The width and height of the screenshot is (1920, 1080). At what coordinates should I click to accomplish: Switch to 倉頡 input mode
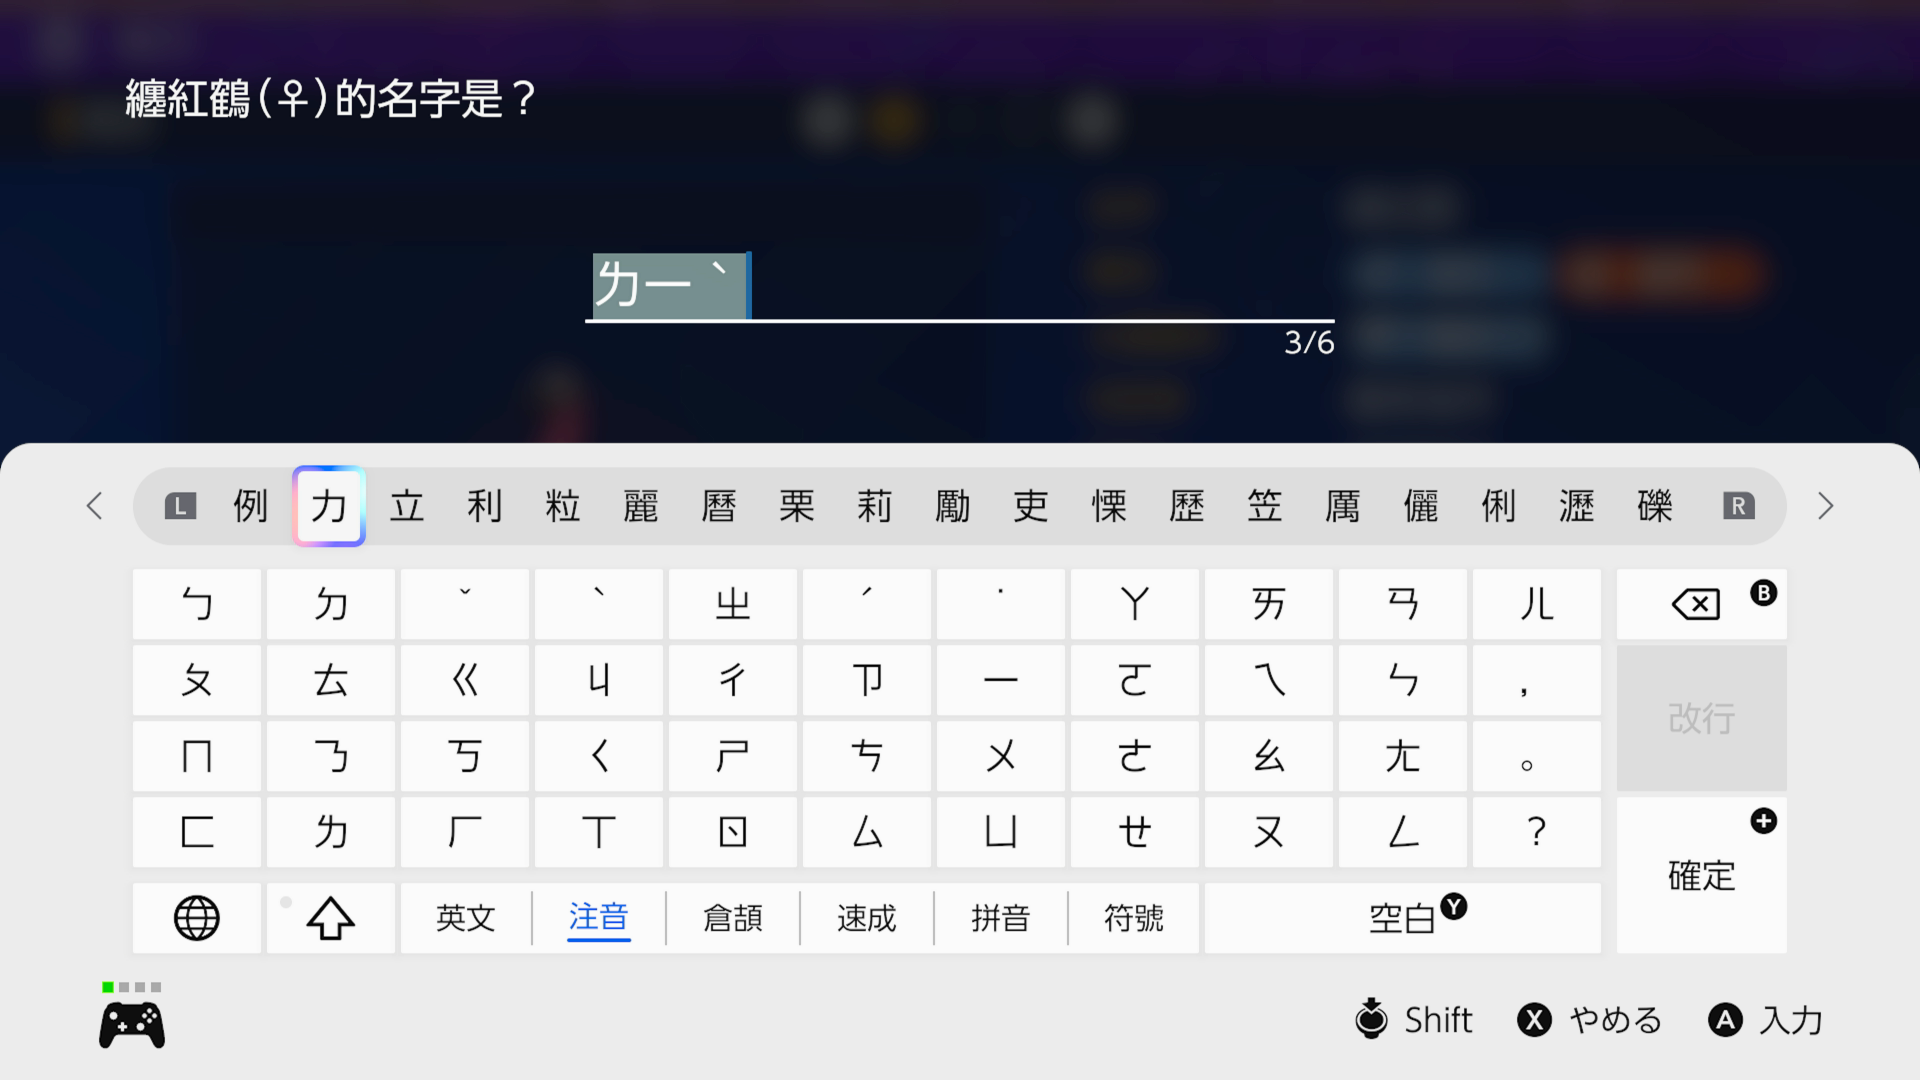coord(733,917)
